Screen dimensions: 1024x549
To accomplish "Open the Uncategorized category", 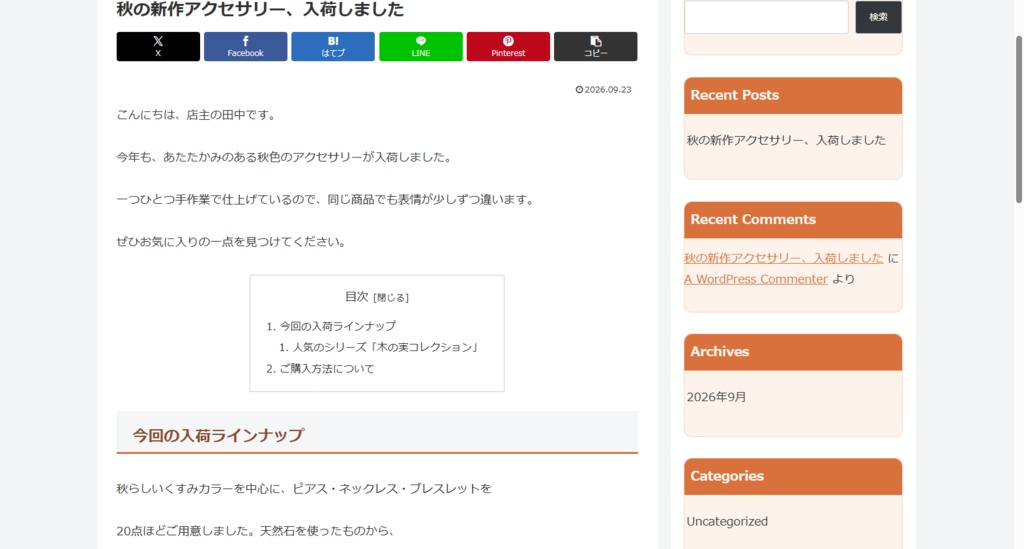I will click(x=727, y=522).
